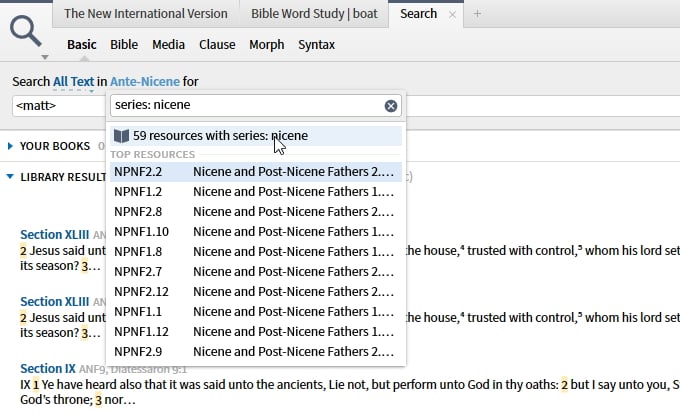Pick NPNF2.9 from top resources
This screenshot has width=680, height=418.
pos(255,351)
